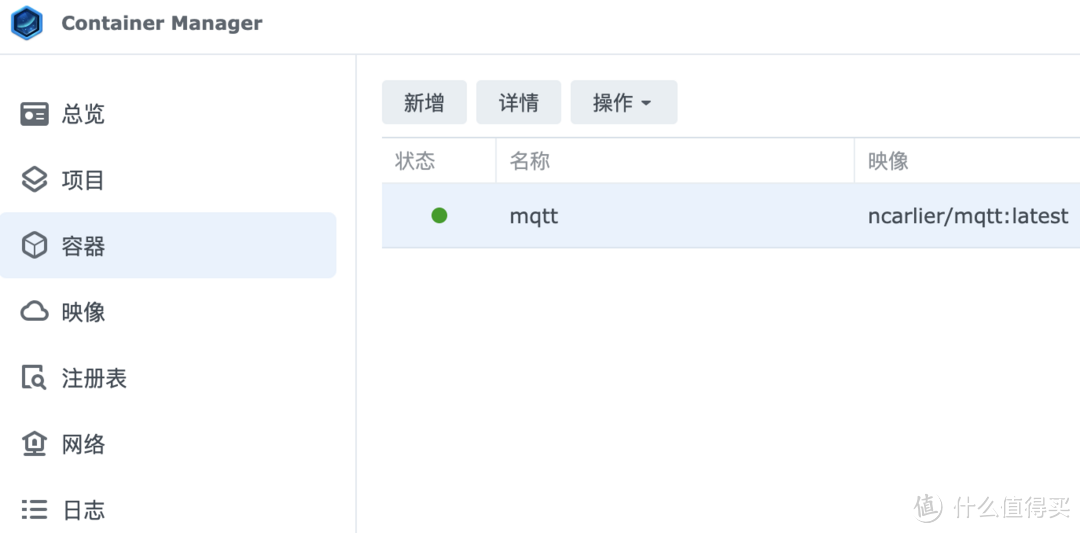
Task: Click the 映像 cloud icon
Action: tap(35, 312)
